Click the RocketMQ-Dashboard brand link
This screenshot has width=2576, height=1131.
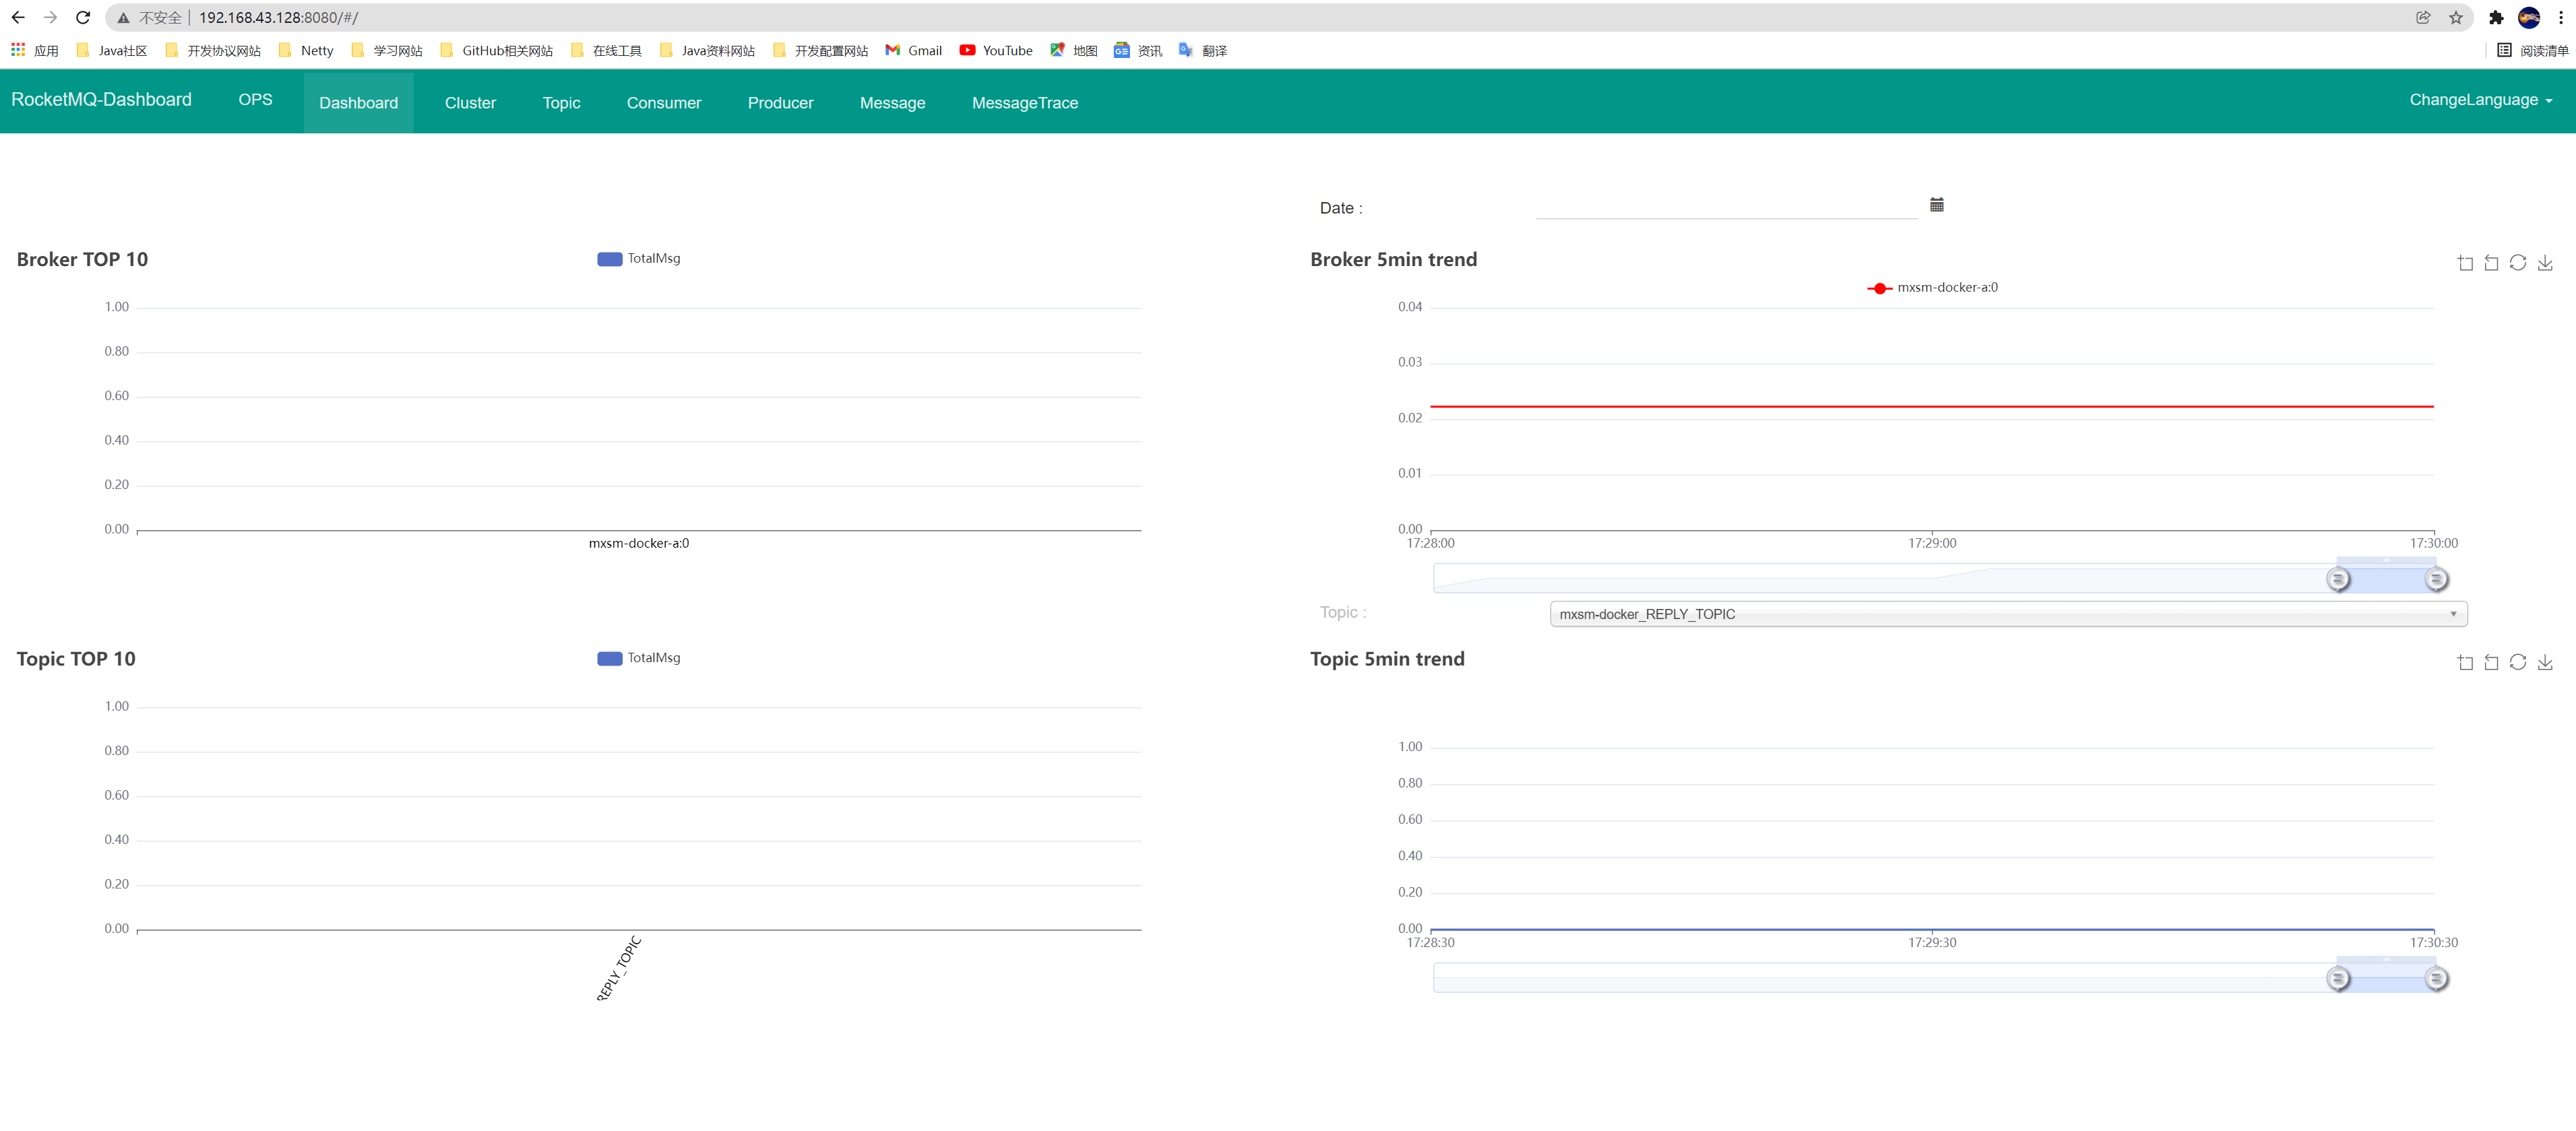point(101,100)
